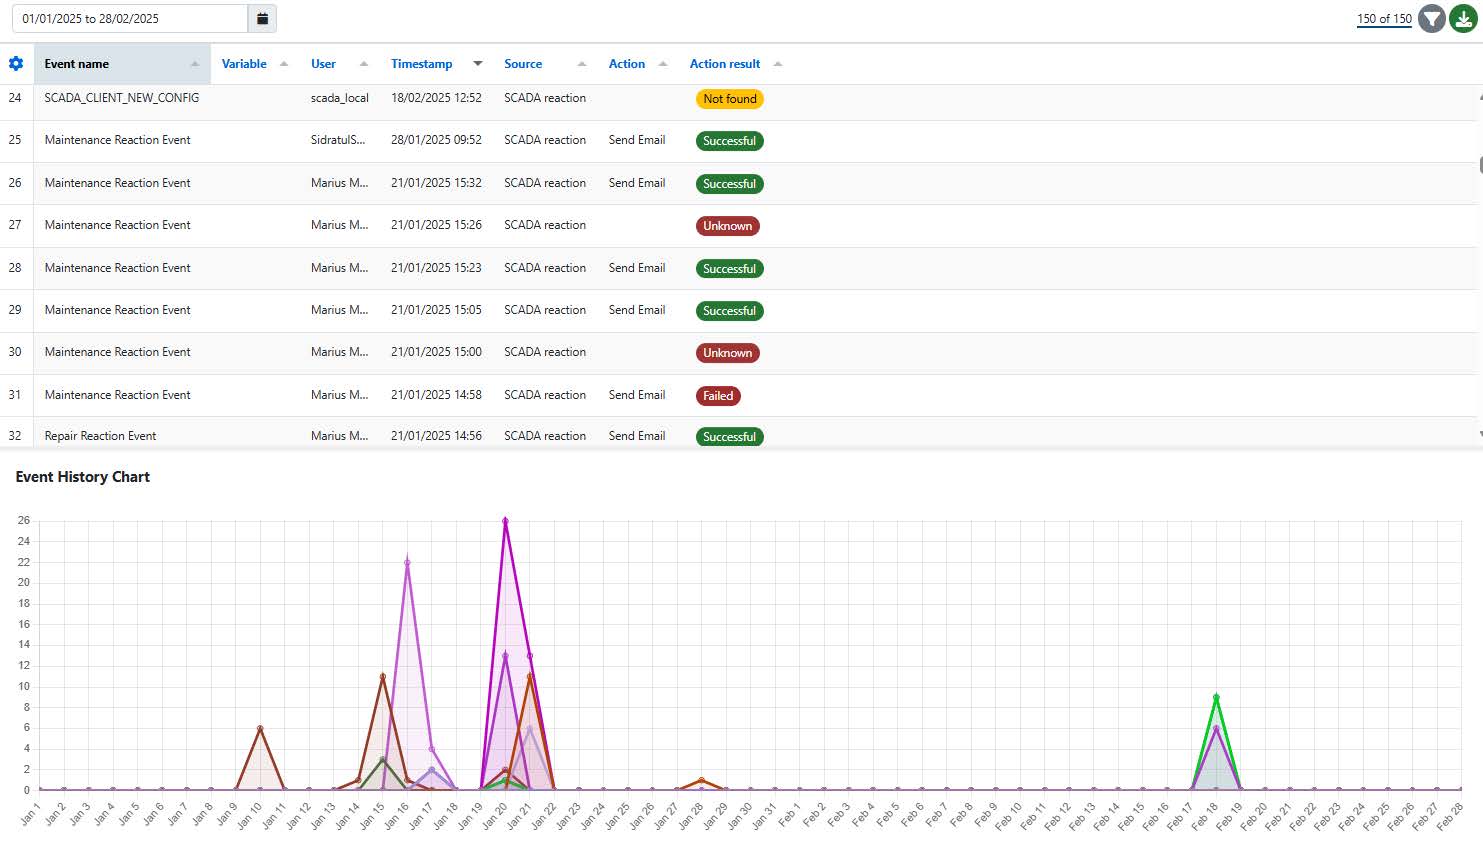Image resolution: width=1483 pixels, height=847 pixels.
Task: Click timestamp 21/01/2025 15:05
Action: (436, 310)
